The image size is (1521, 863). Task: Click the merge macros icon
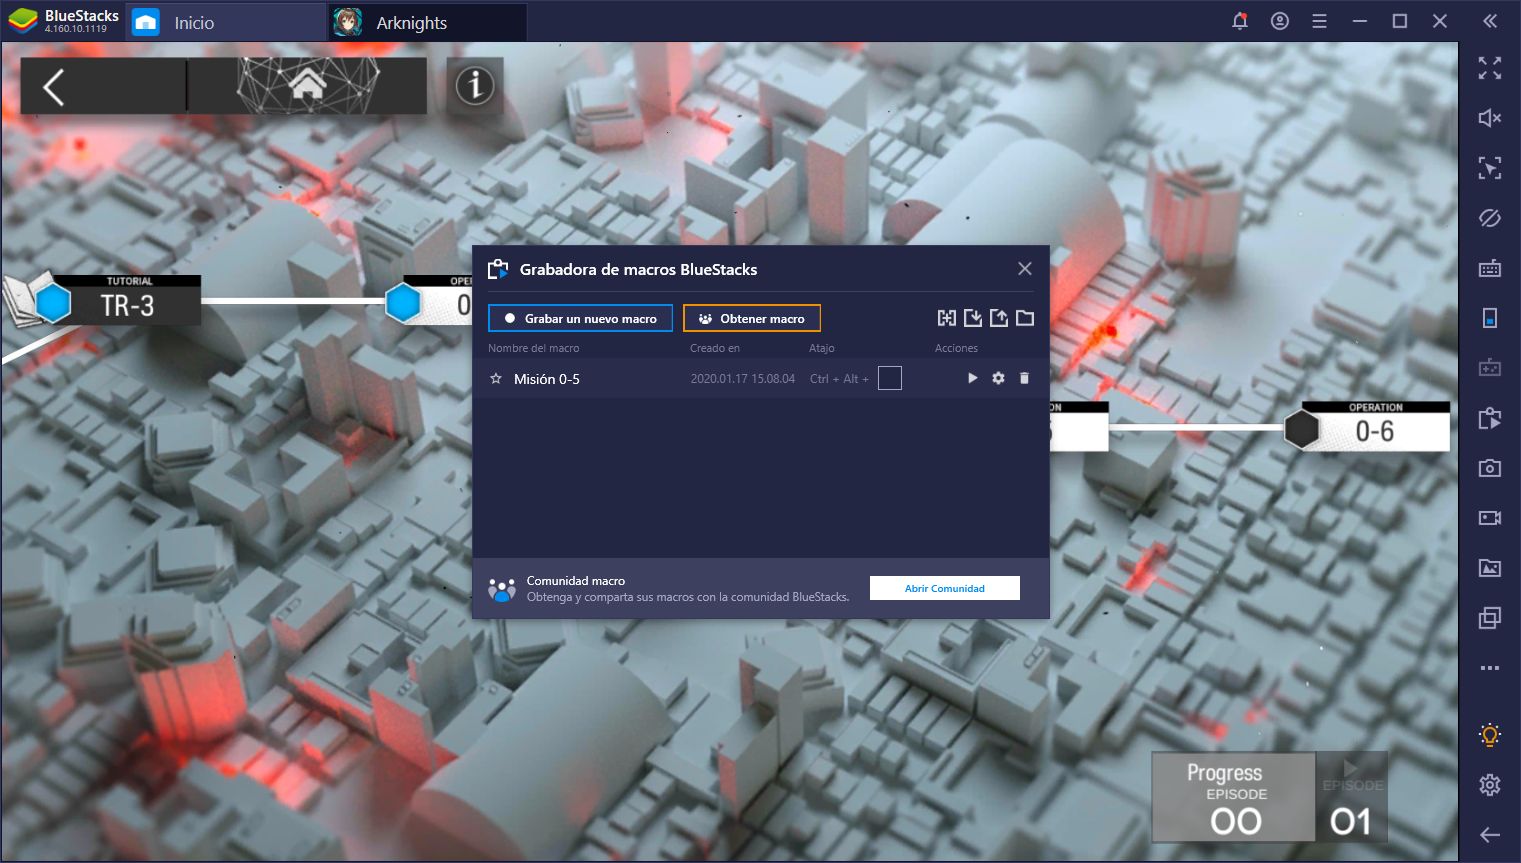pos(946,318)
